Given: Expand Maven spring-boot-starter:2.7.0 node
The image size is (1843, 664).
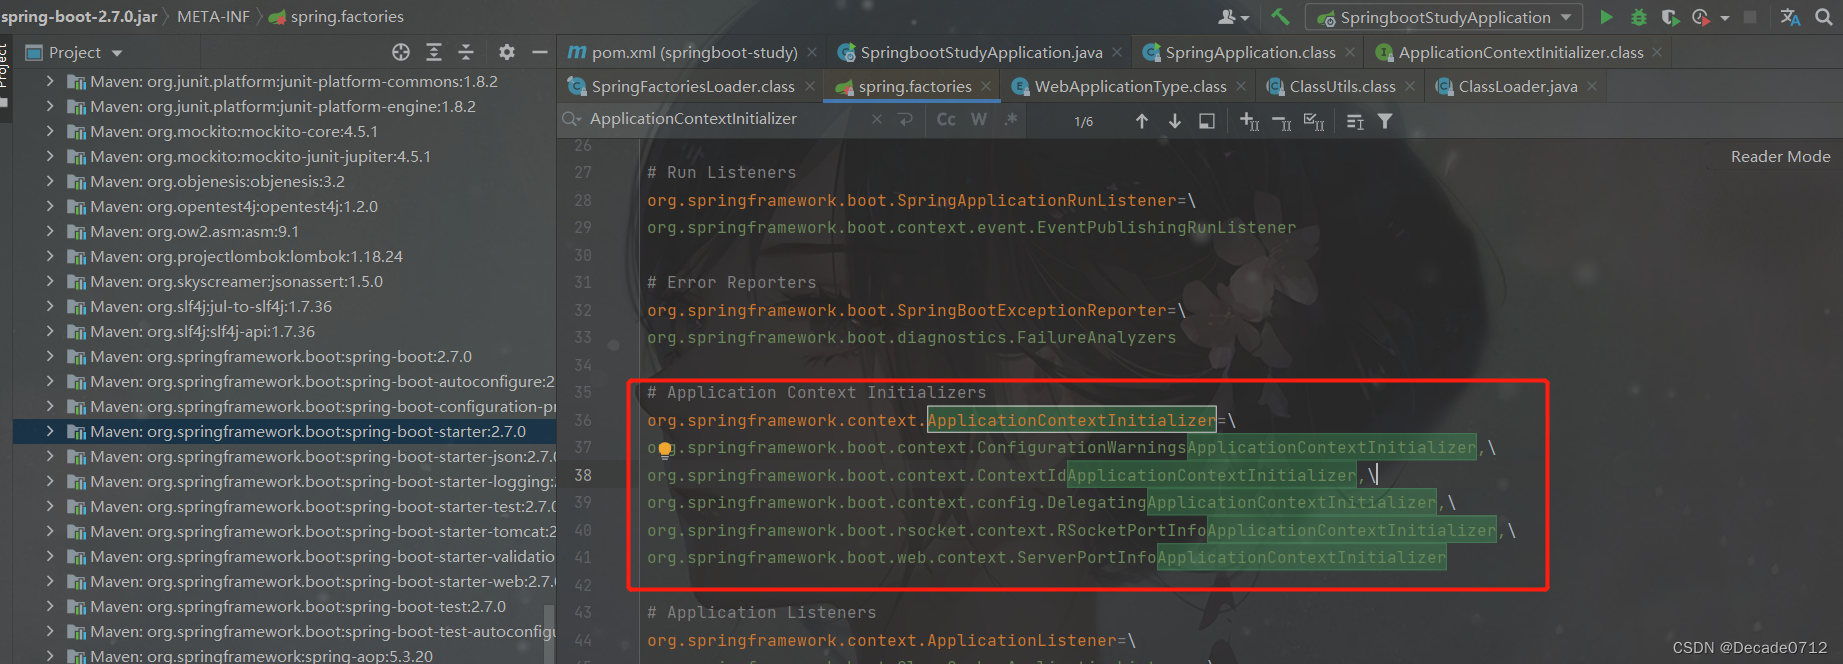Looking at the screenshot, I should click(x=50, y=431).
